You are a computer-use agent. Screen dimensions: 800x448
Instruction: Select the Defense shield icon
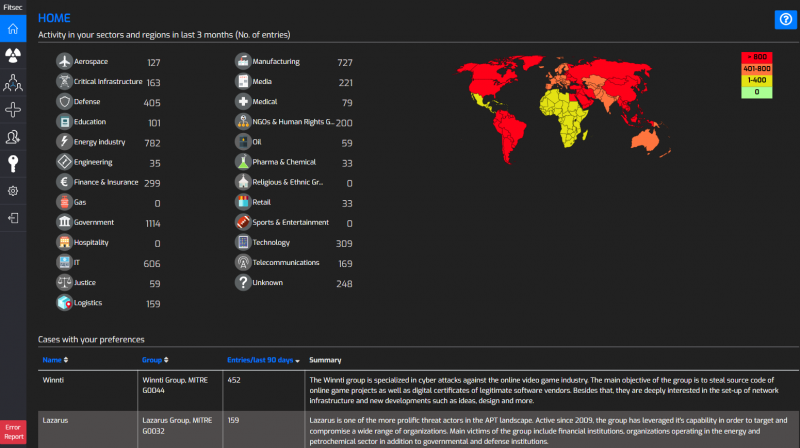point(64,102)
